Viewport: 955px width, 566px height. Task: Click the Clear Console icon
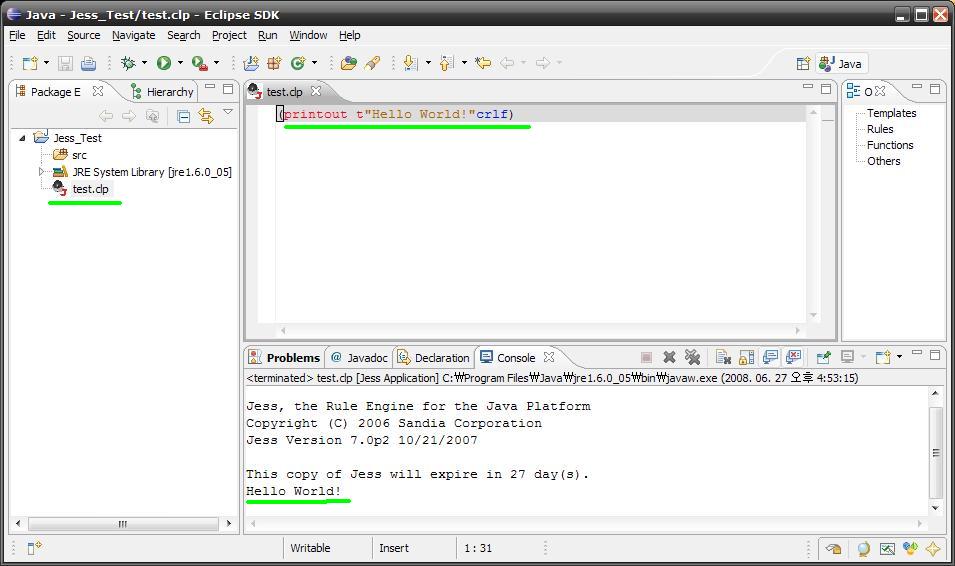[723, 357]
